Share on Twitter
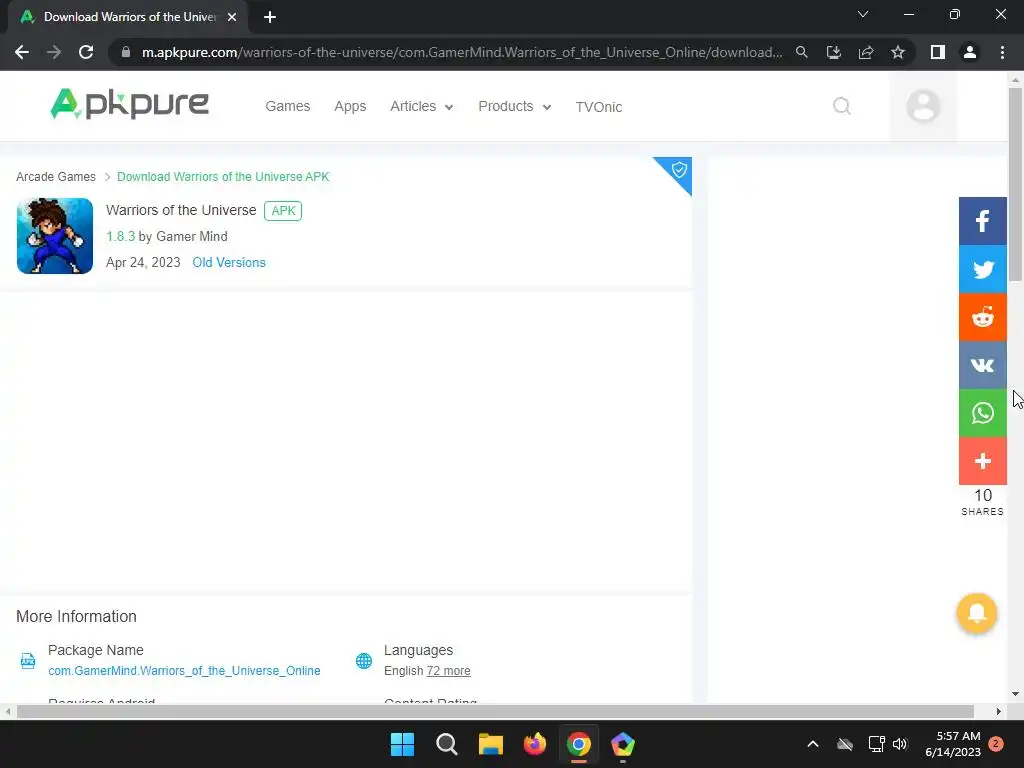 point(982,269)
